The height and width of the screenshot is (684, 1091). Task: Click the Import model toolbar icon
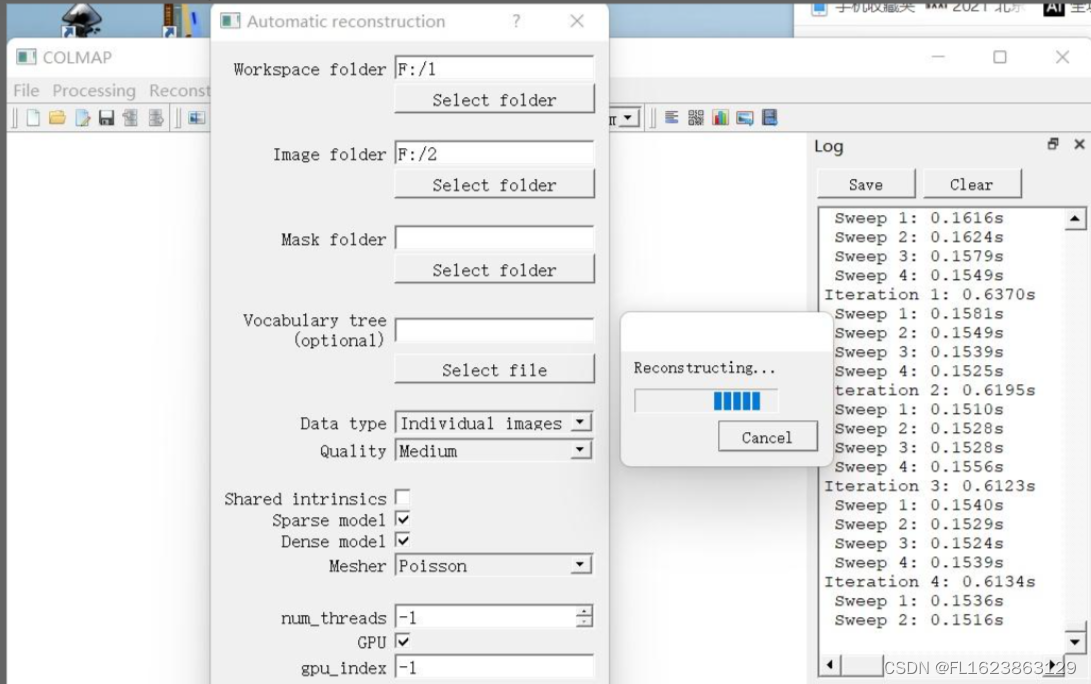[130, 118]
